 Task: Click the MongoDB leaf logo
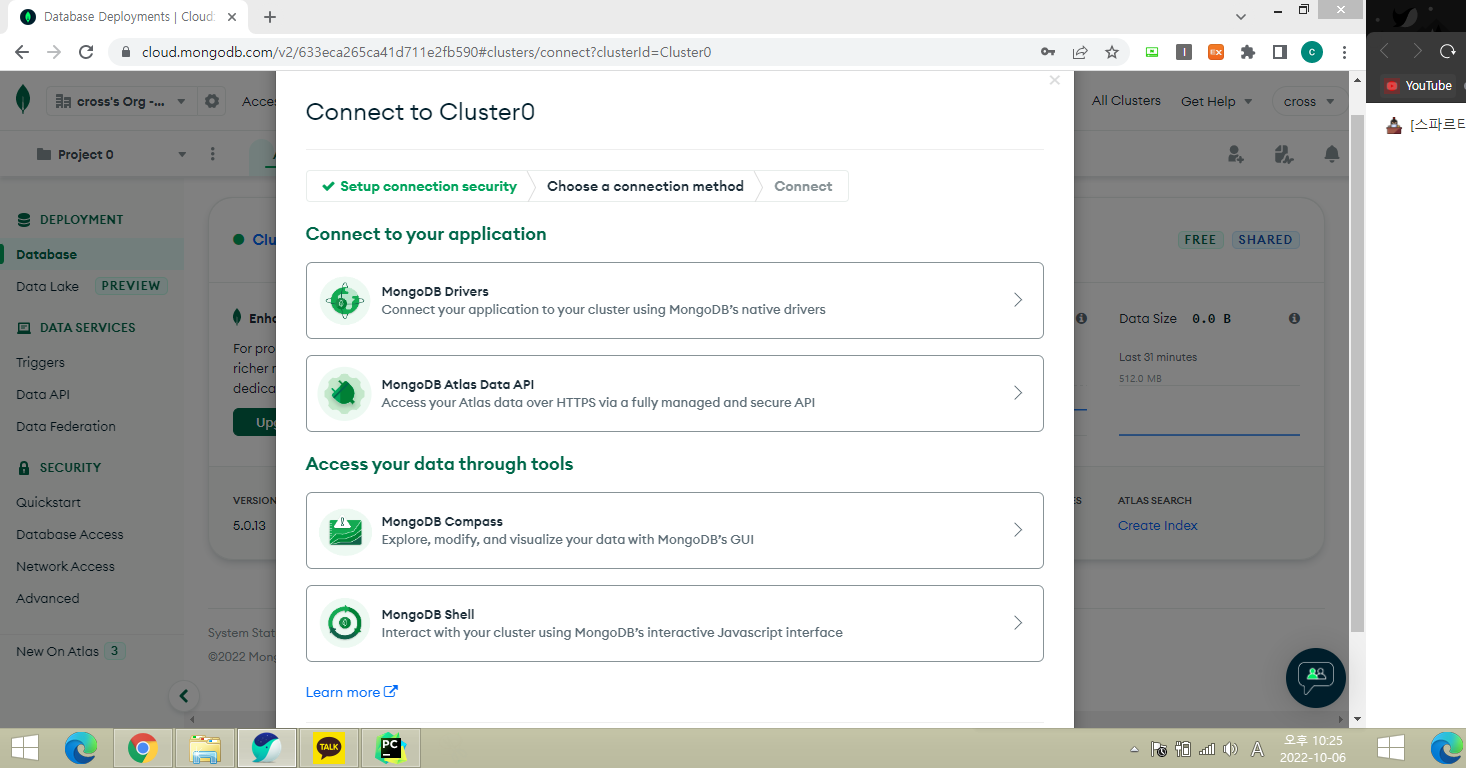point(23,100)
